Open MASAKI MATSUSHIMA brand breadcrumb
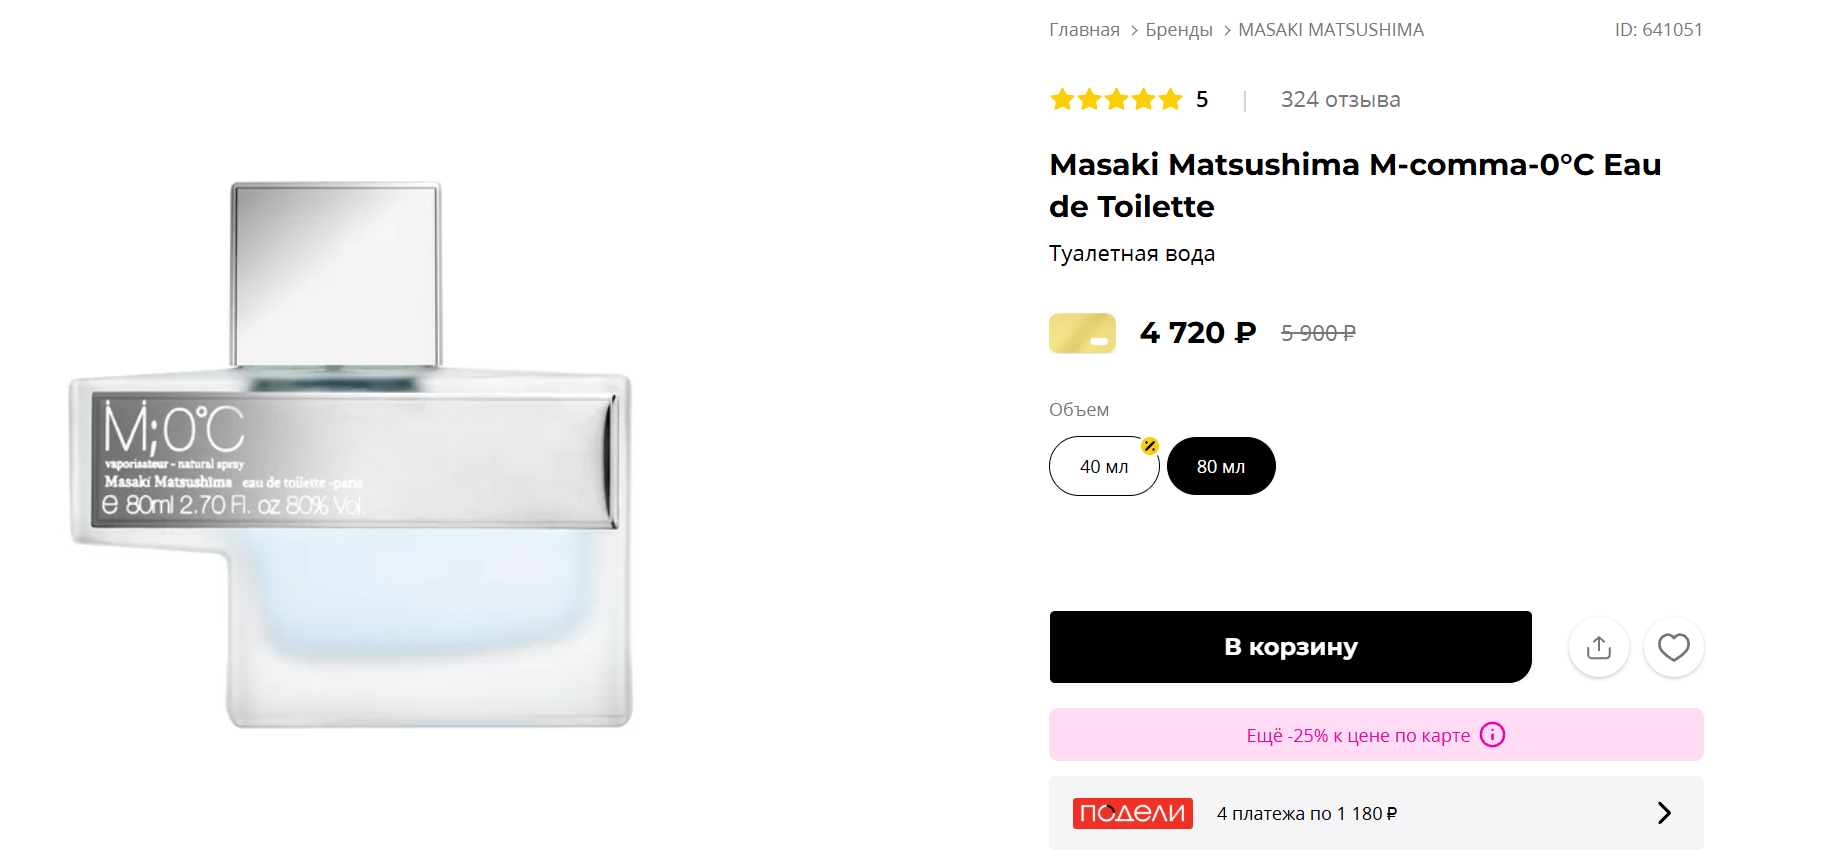 click(x=1331, y=30)
